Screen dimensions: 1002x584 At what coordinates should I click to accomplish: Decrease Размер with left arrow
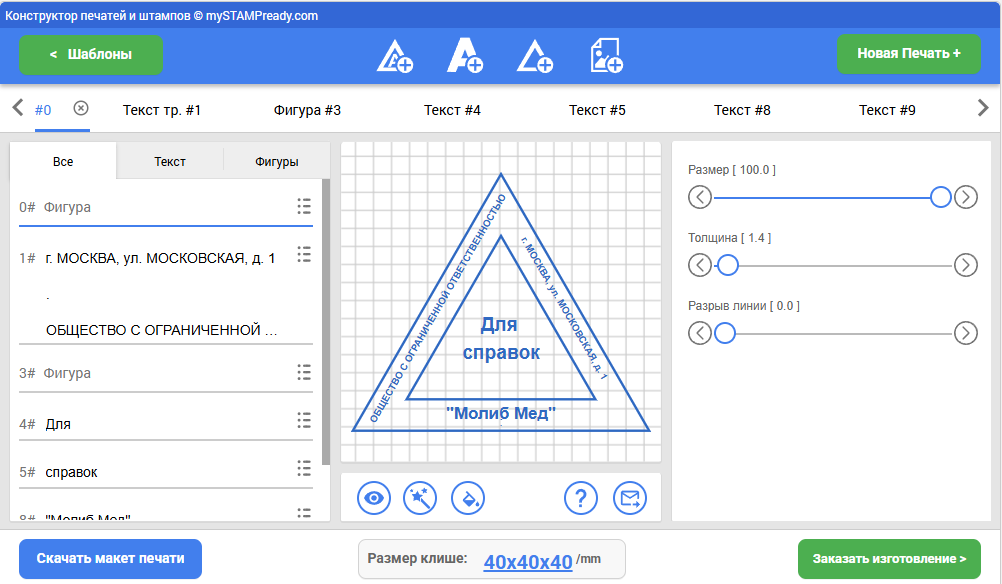(x=700, y=197)
